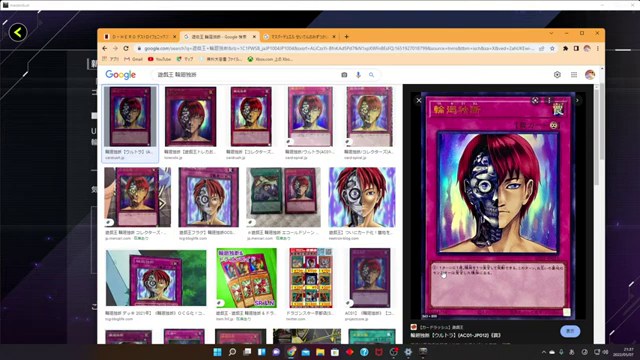Search by image using the camera icon
This screenshot has height=360, width=640.
[x=344, y=75]
